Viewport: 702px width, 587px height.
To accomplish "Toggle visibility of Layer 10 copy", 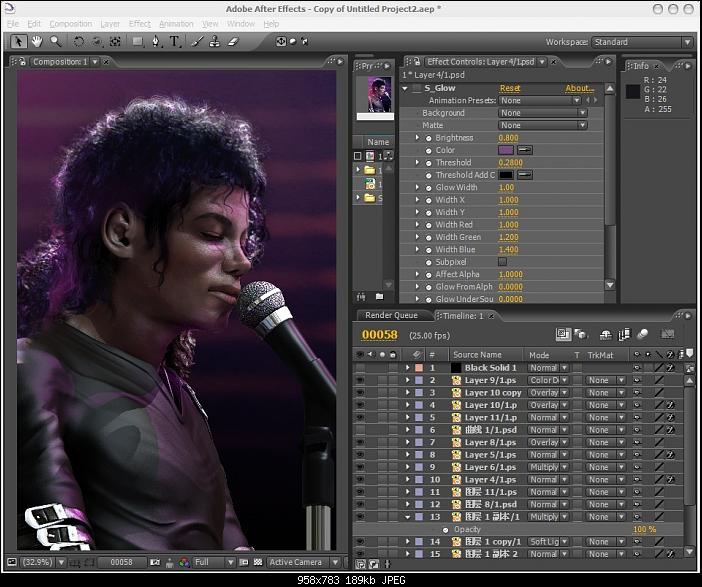I will [360, 393].
